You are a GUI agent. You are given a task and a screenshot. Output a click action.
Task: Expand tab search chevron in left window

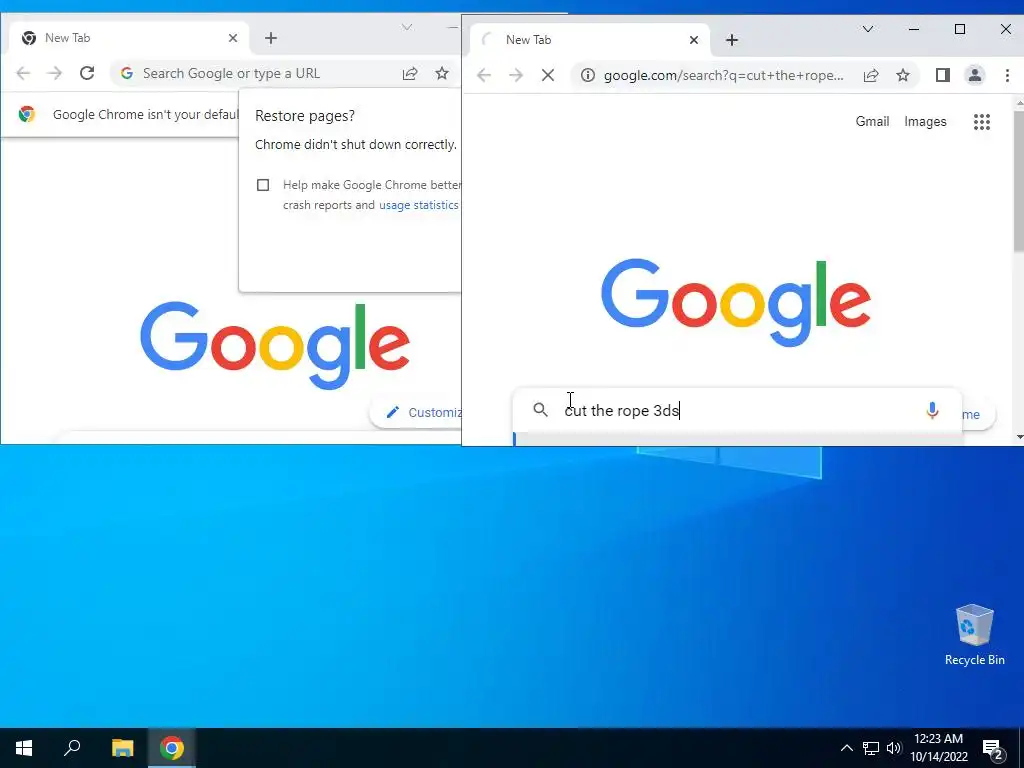pyautogui.click(x=407, y=27)
